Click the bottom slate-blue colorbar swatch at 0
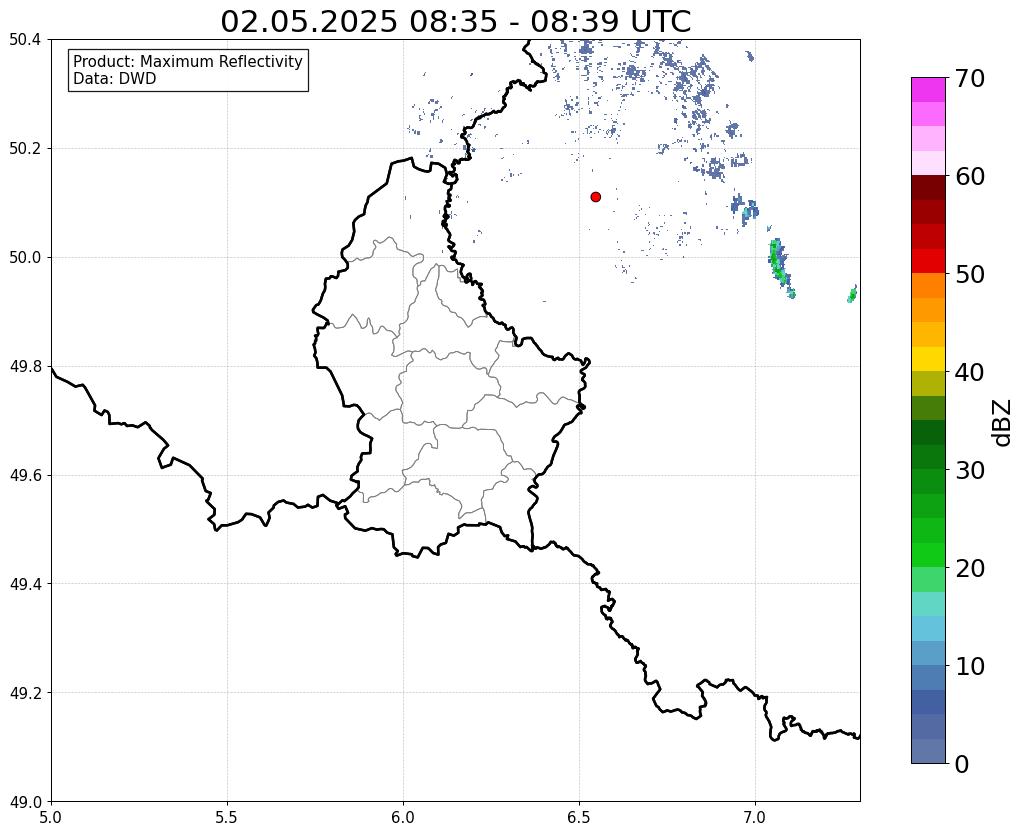Viewport: 1023px width, 834px height. click(928, 751)
